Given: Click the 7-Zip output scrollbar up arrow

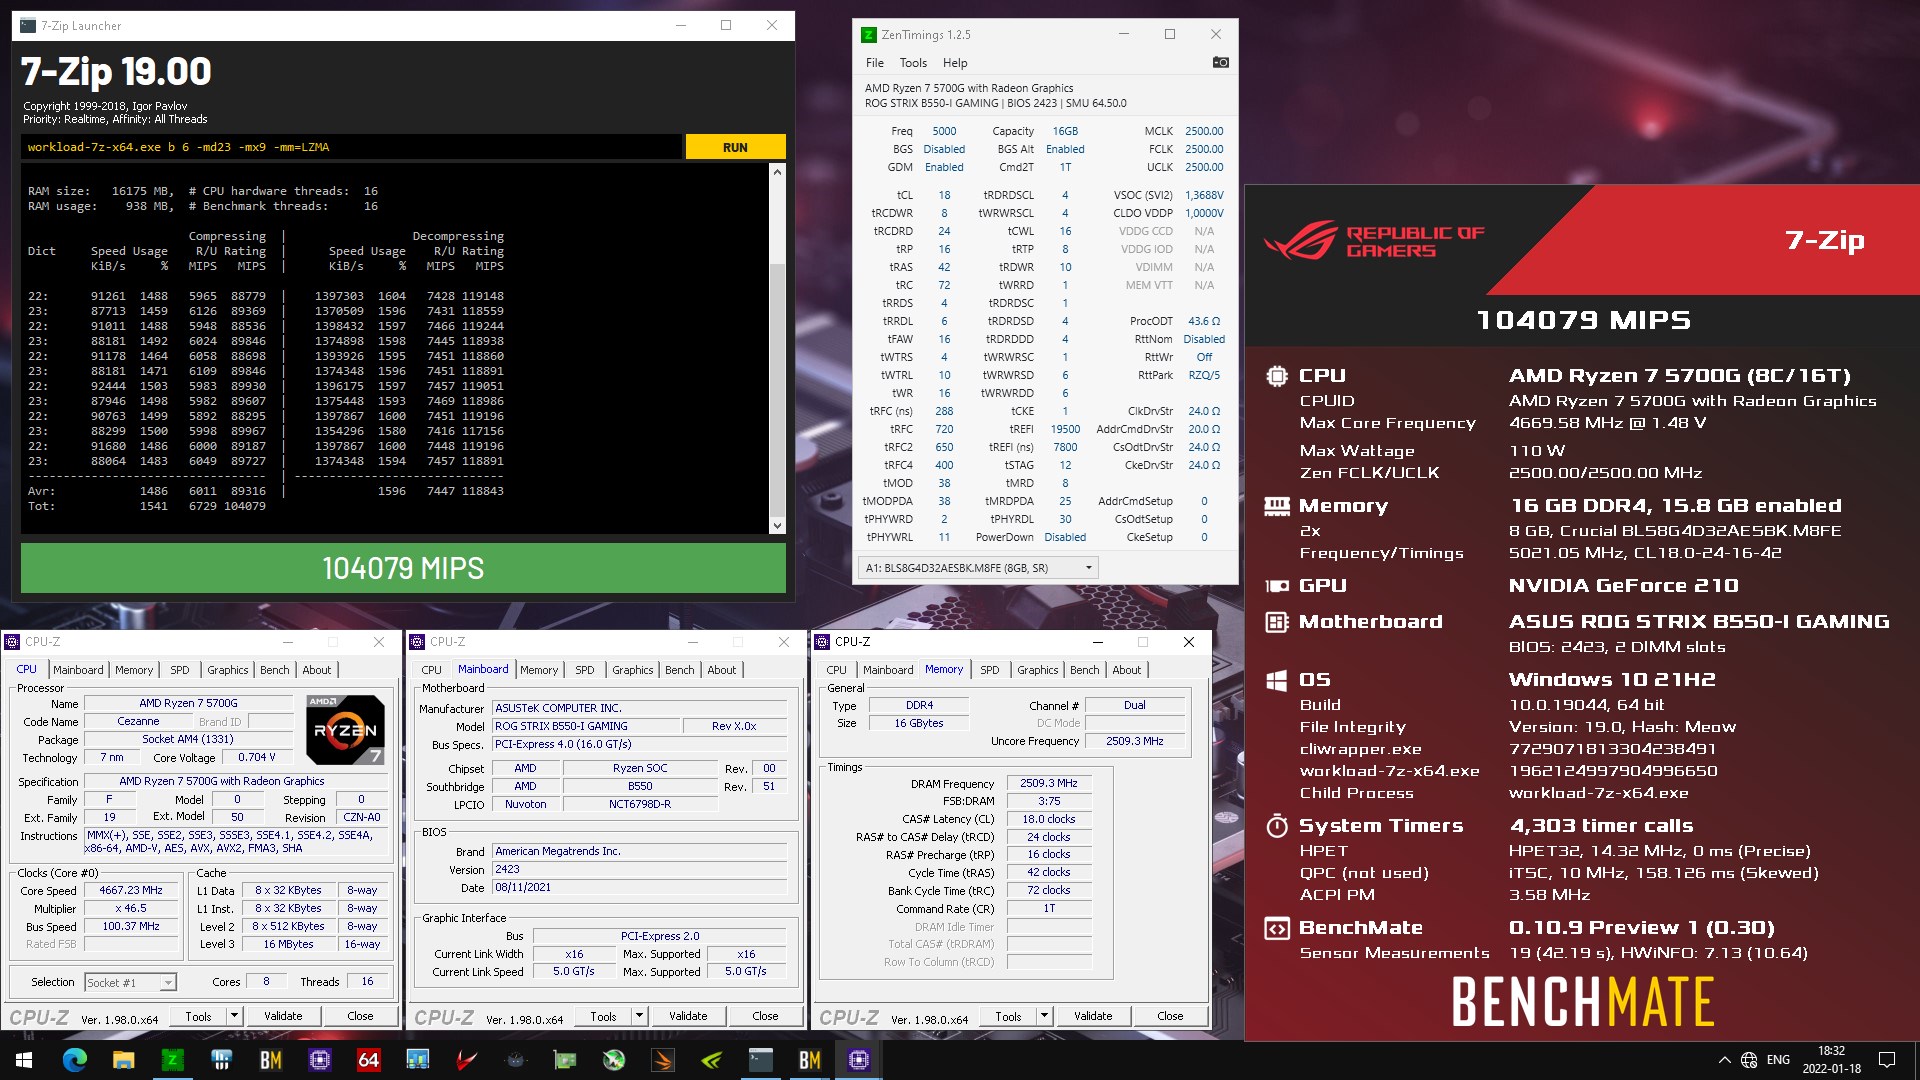Looking at the screenshot, I should [x=777, y=172].
